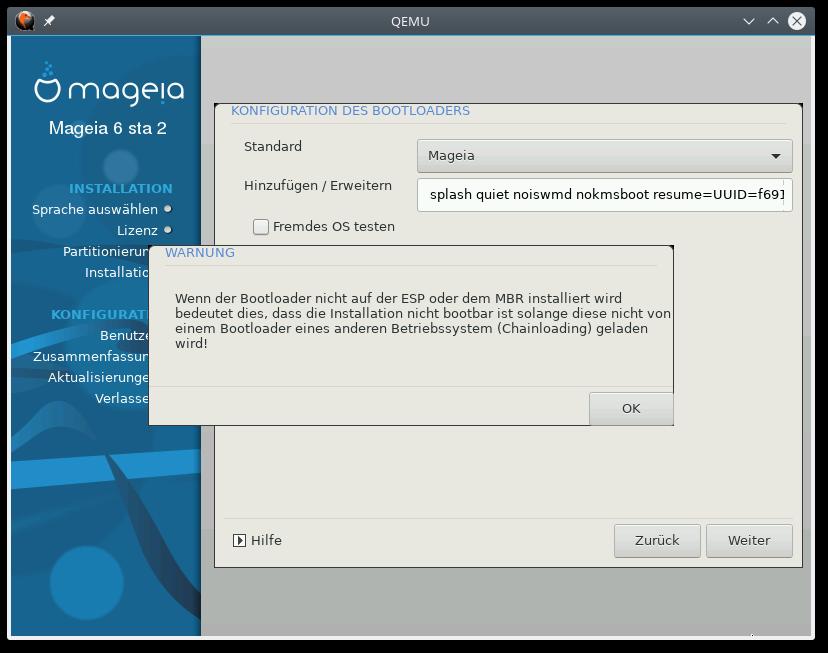
Task: Enable the Fremdes OS testen checkbox
Action: [261, 227]
